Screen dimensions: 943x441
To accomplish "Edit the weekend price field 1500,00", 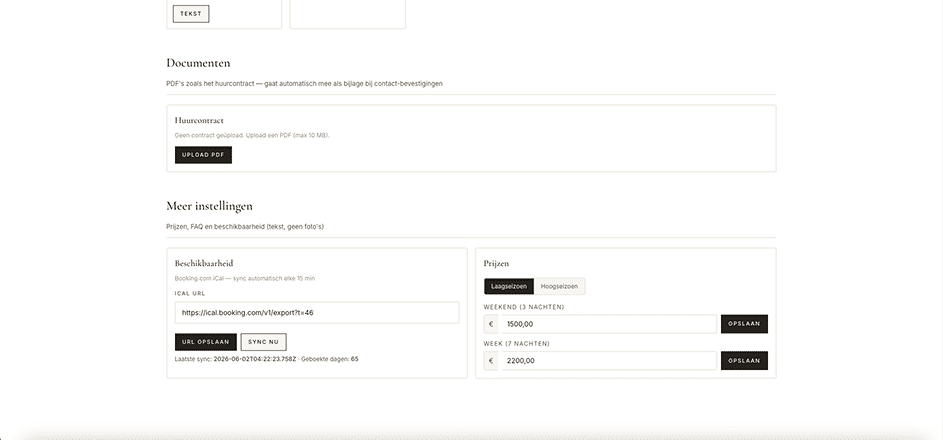I will (609, 324).
